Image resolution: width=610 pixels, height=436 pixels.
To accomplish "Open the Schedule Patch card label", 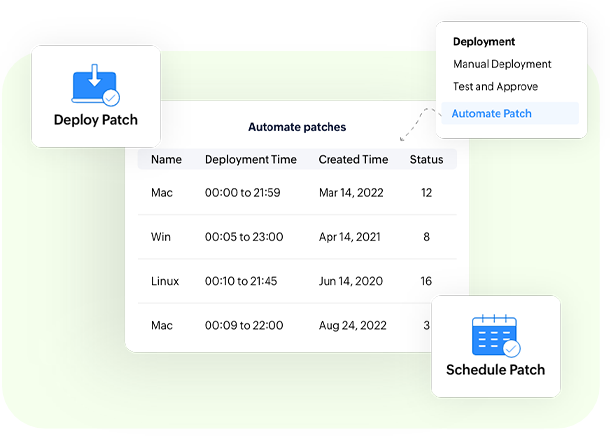I will 496,370.
